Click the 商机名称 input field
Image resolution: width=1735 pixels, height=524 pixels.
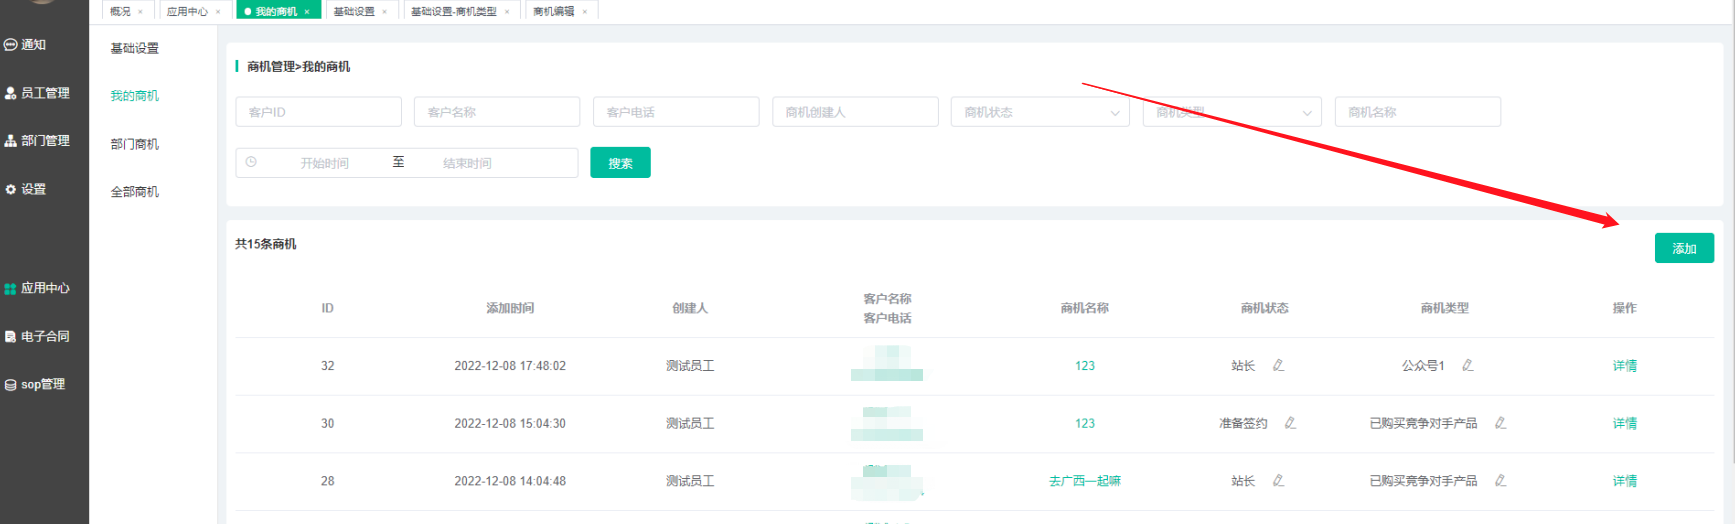[x=1418, y=112]
